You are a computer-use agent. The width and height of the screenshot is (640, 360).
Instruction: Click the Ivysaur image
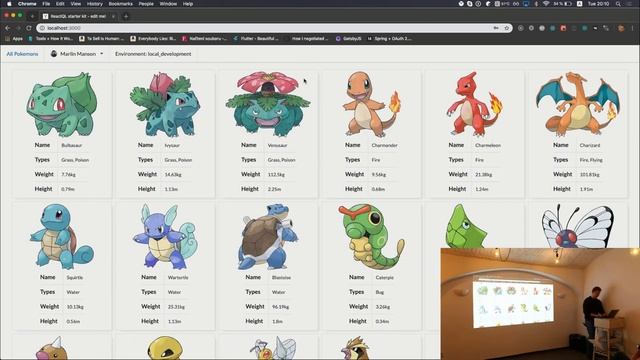(x=165, y=104)
